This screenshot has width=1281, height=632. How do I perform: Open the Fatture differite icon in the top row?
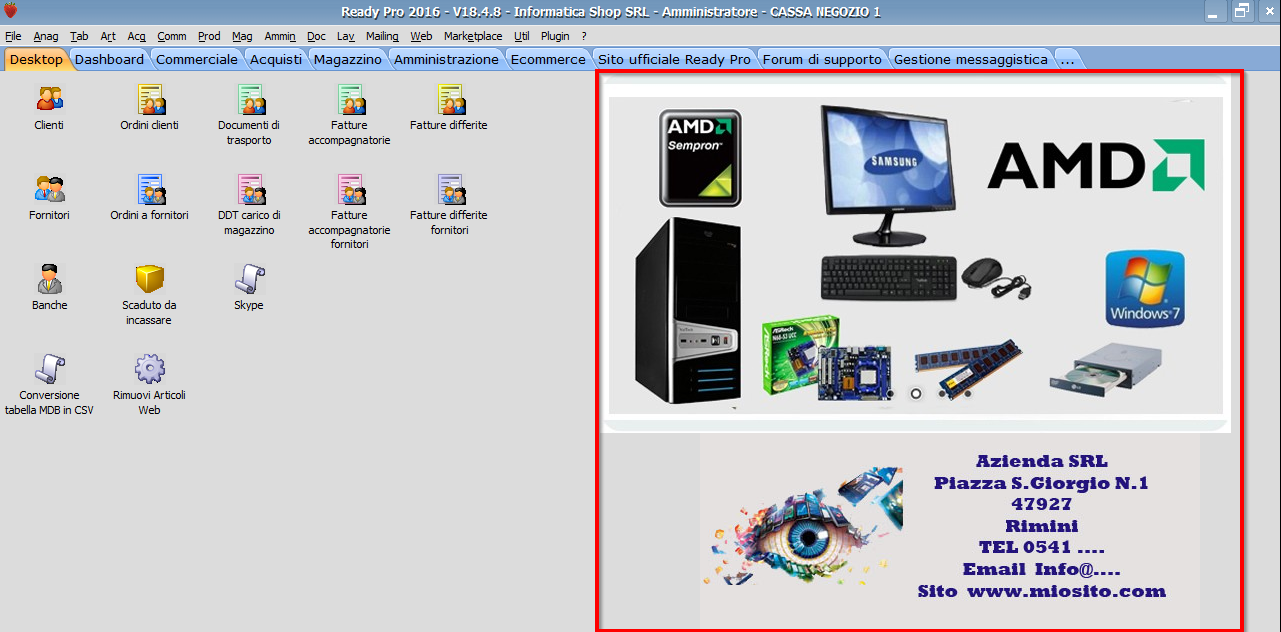449,99
